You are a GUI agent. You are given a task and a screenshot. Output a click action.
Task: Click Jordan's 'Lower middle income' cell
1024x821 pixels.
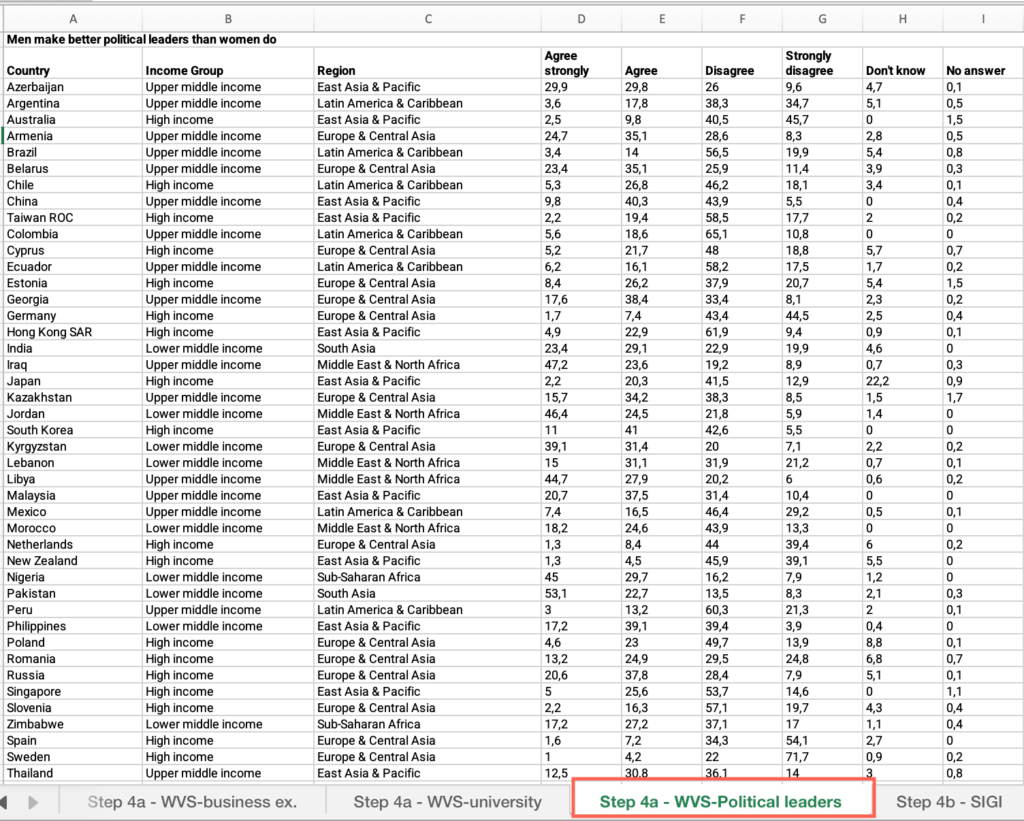[x=228, y=413]
